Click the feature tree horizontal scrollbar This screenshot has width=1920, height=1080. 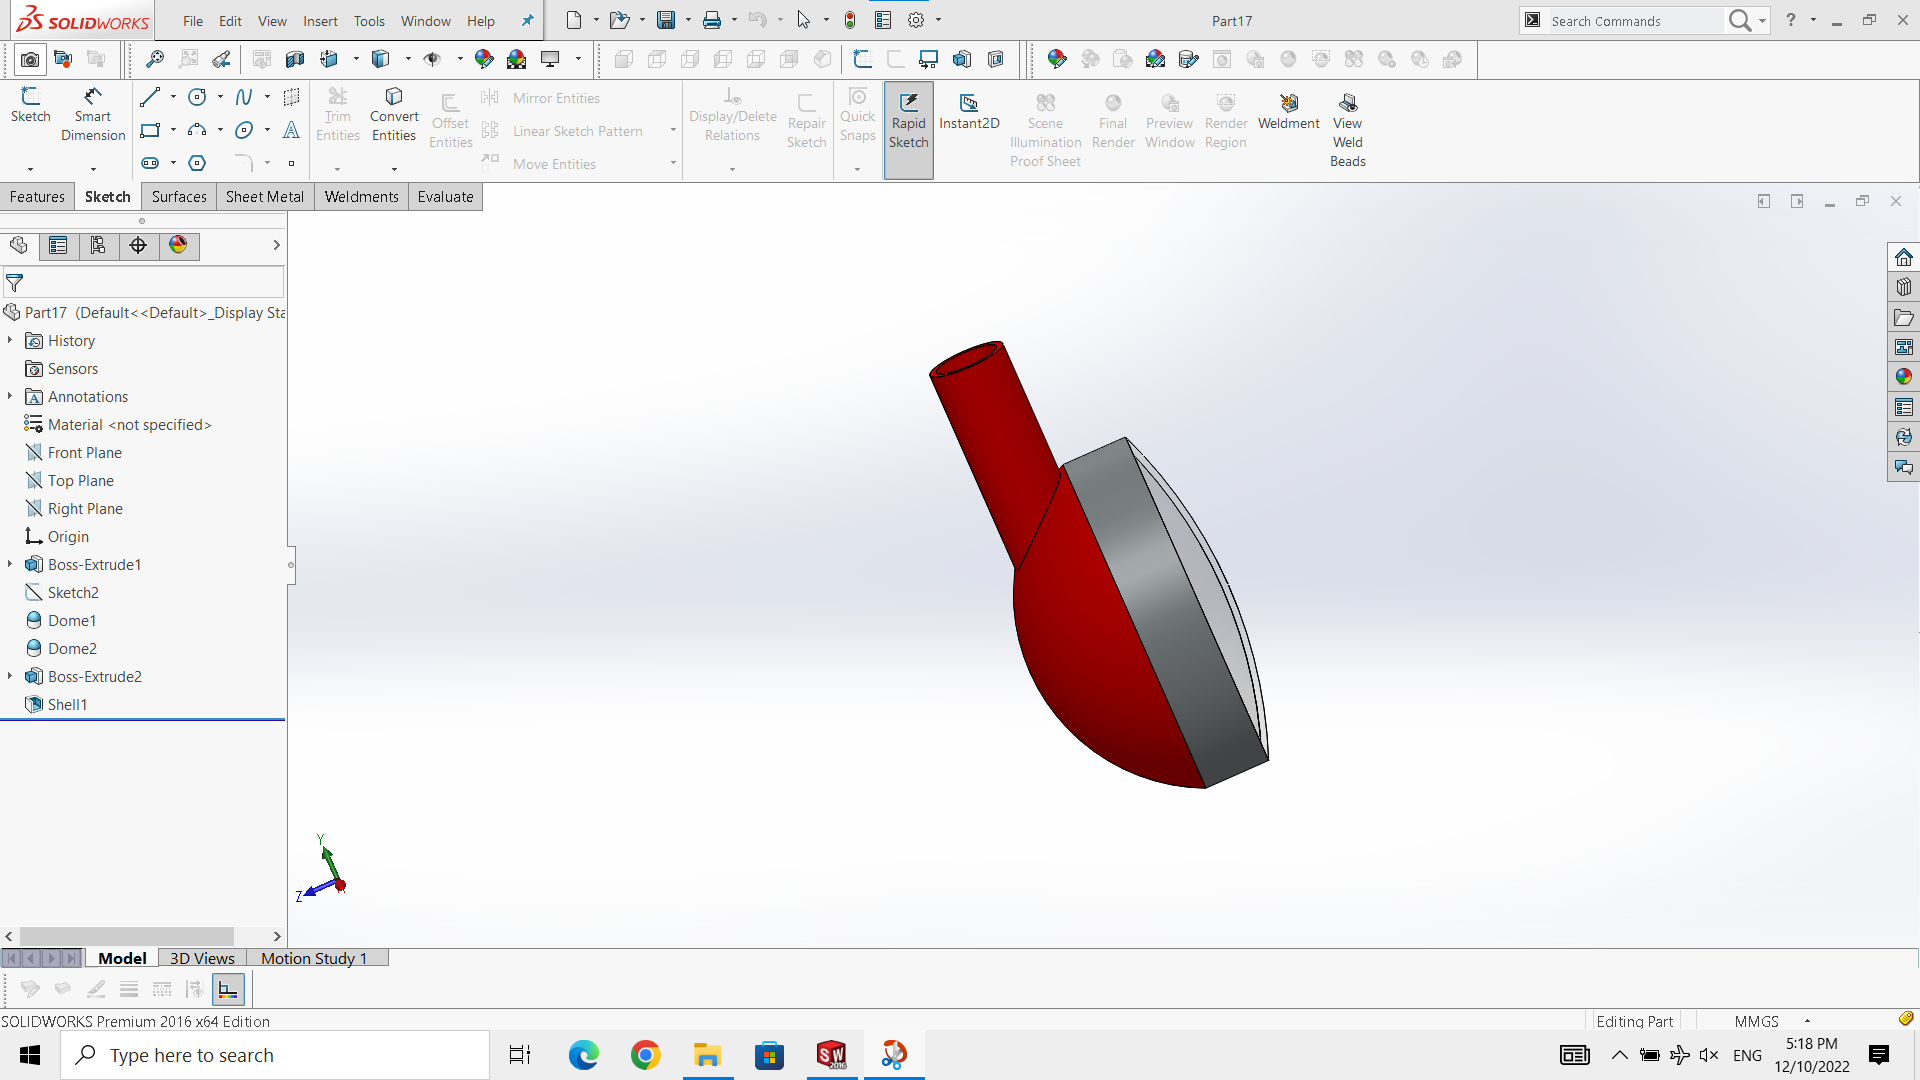point(126,936)
